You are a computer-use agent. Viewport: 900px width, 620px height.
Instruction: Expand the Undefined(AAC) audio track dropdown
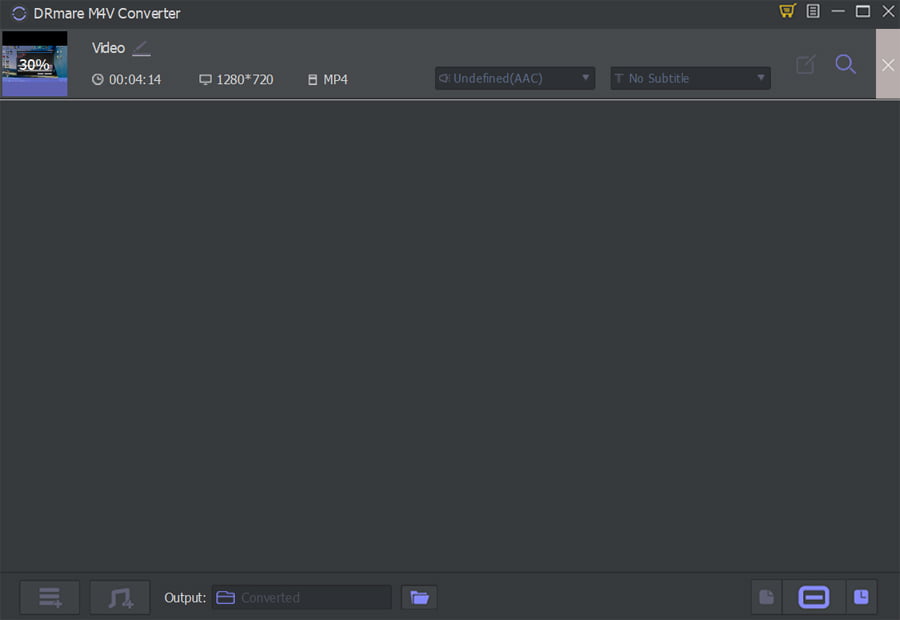pos(515,78)
